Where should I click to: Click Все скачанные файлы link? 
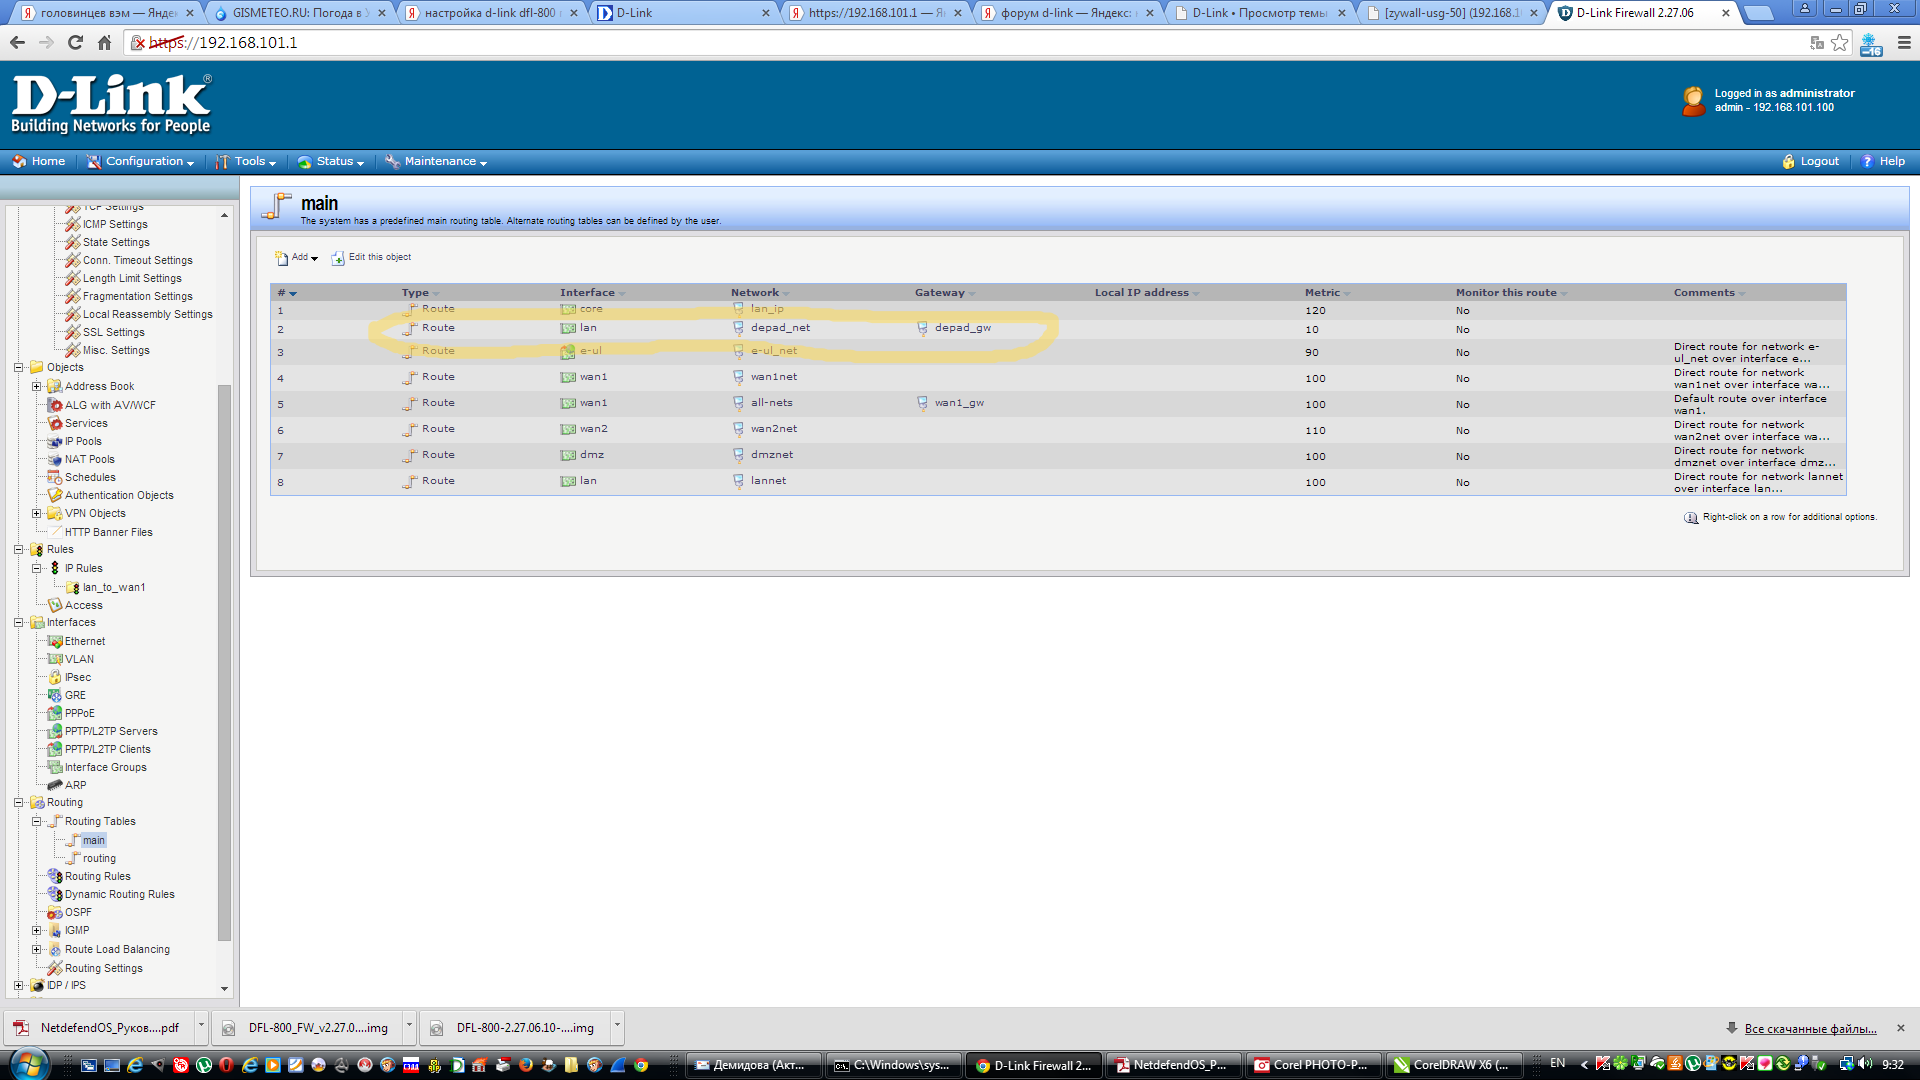coord(1810,1029)
